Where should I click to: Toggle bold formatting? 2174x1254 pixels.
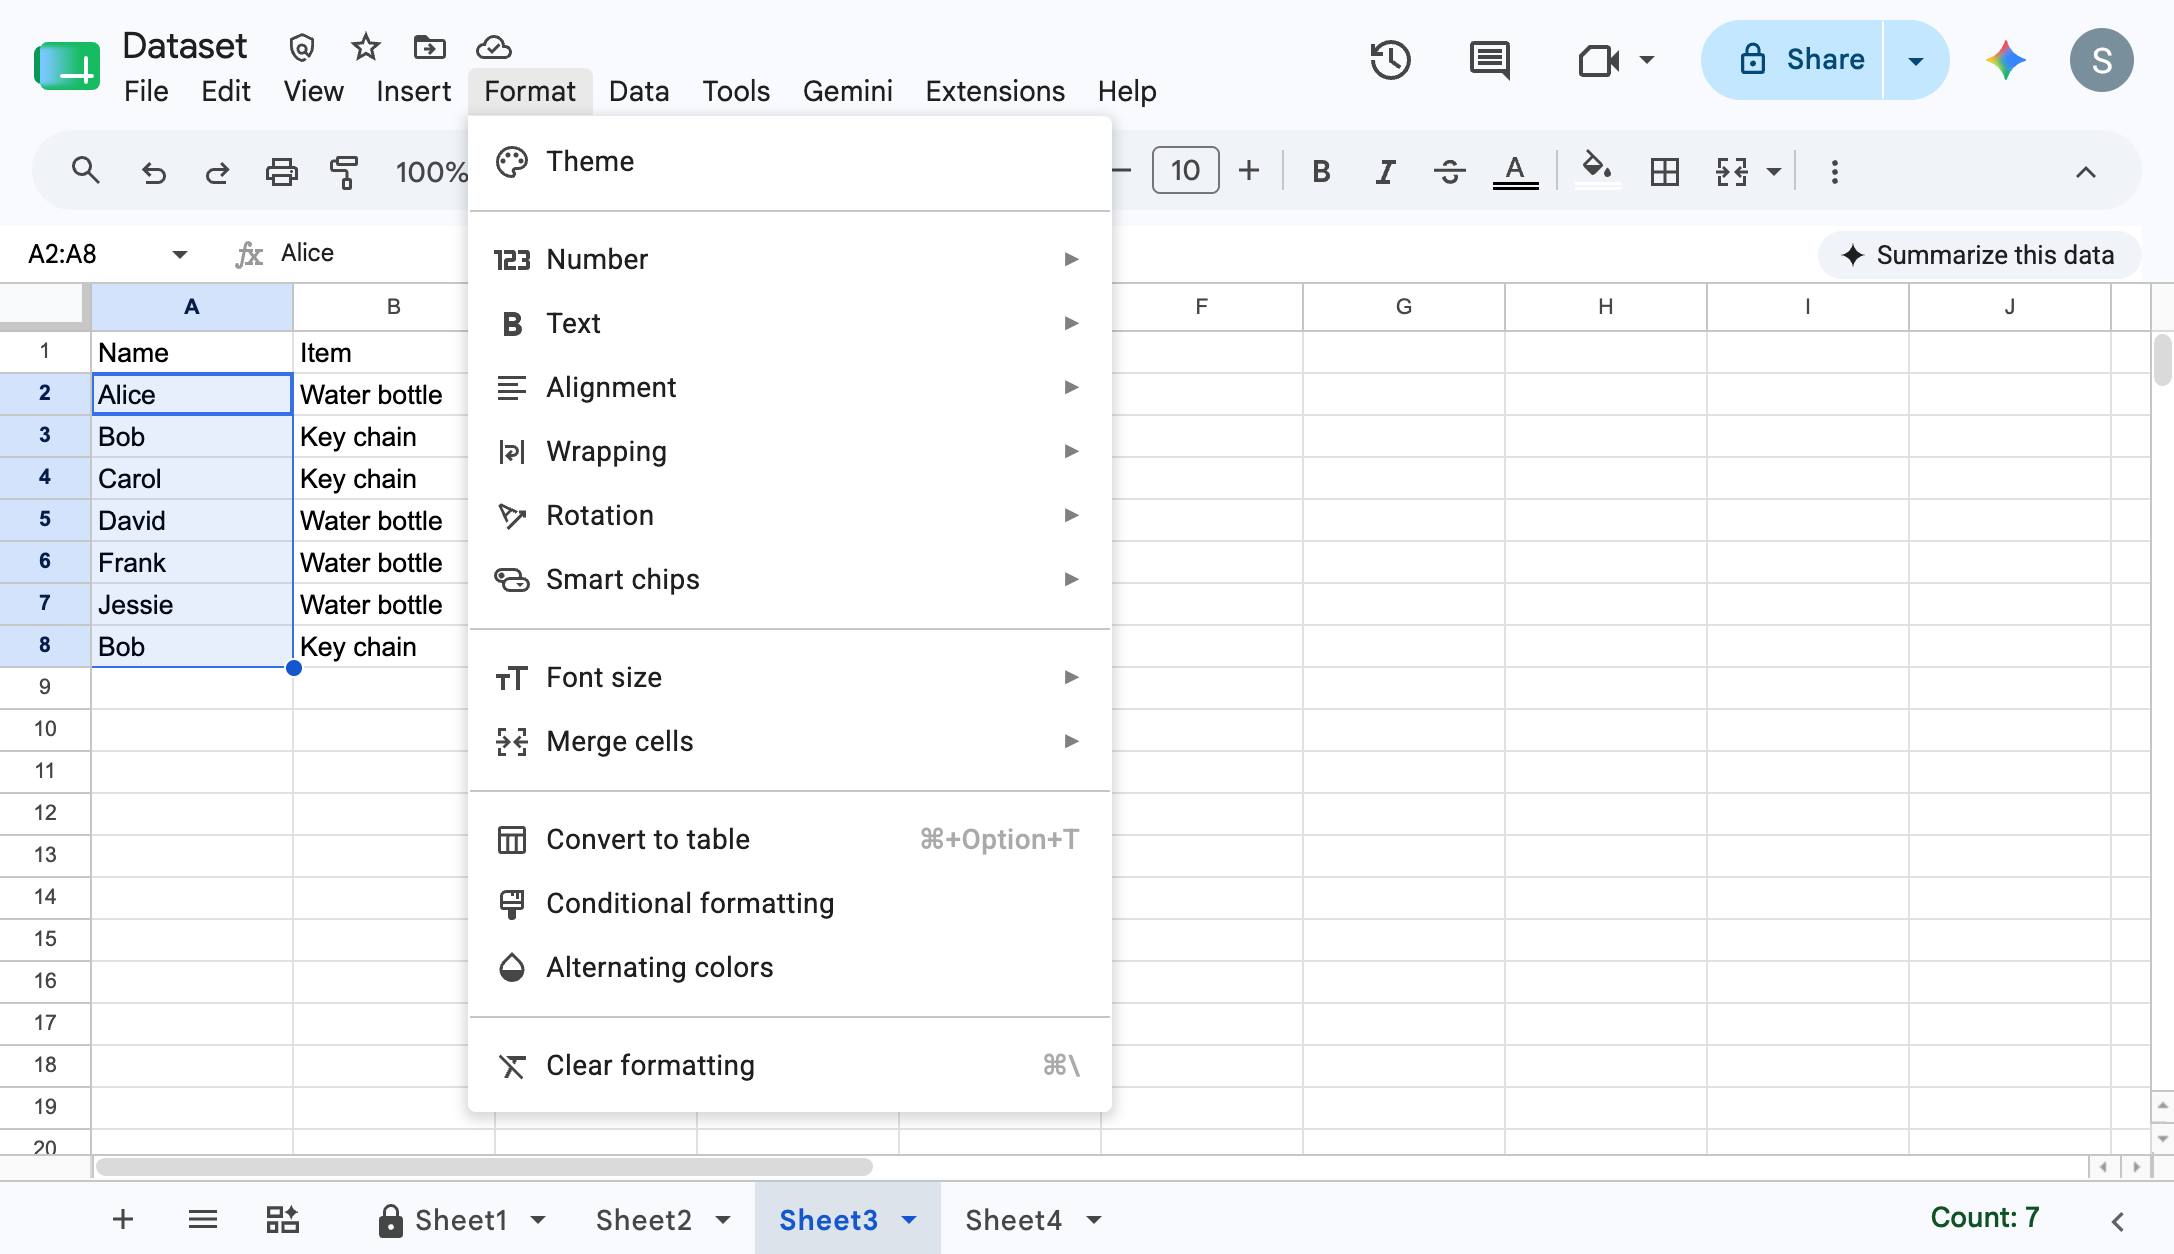1321,172
